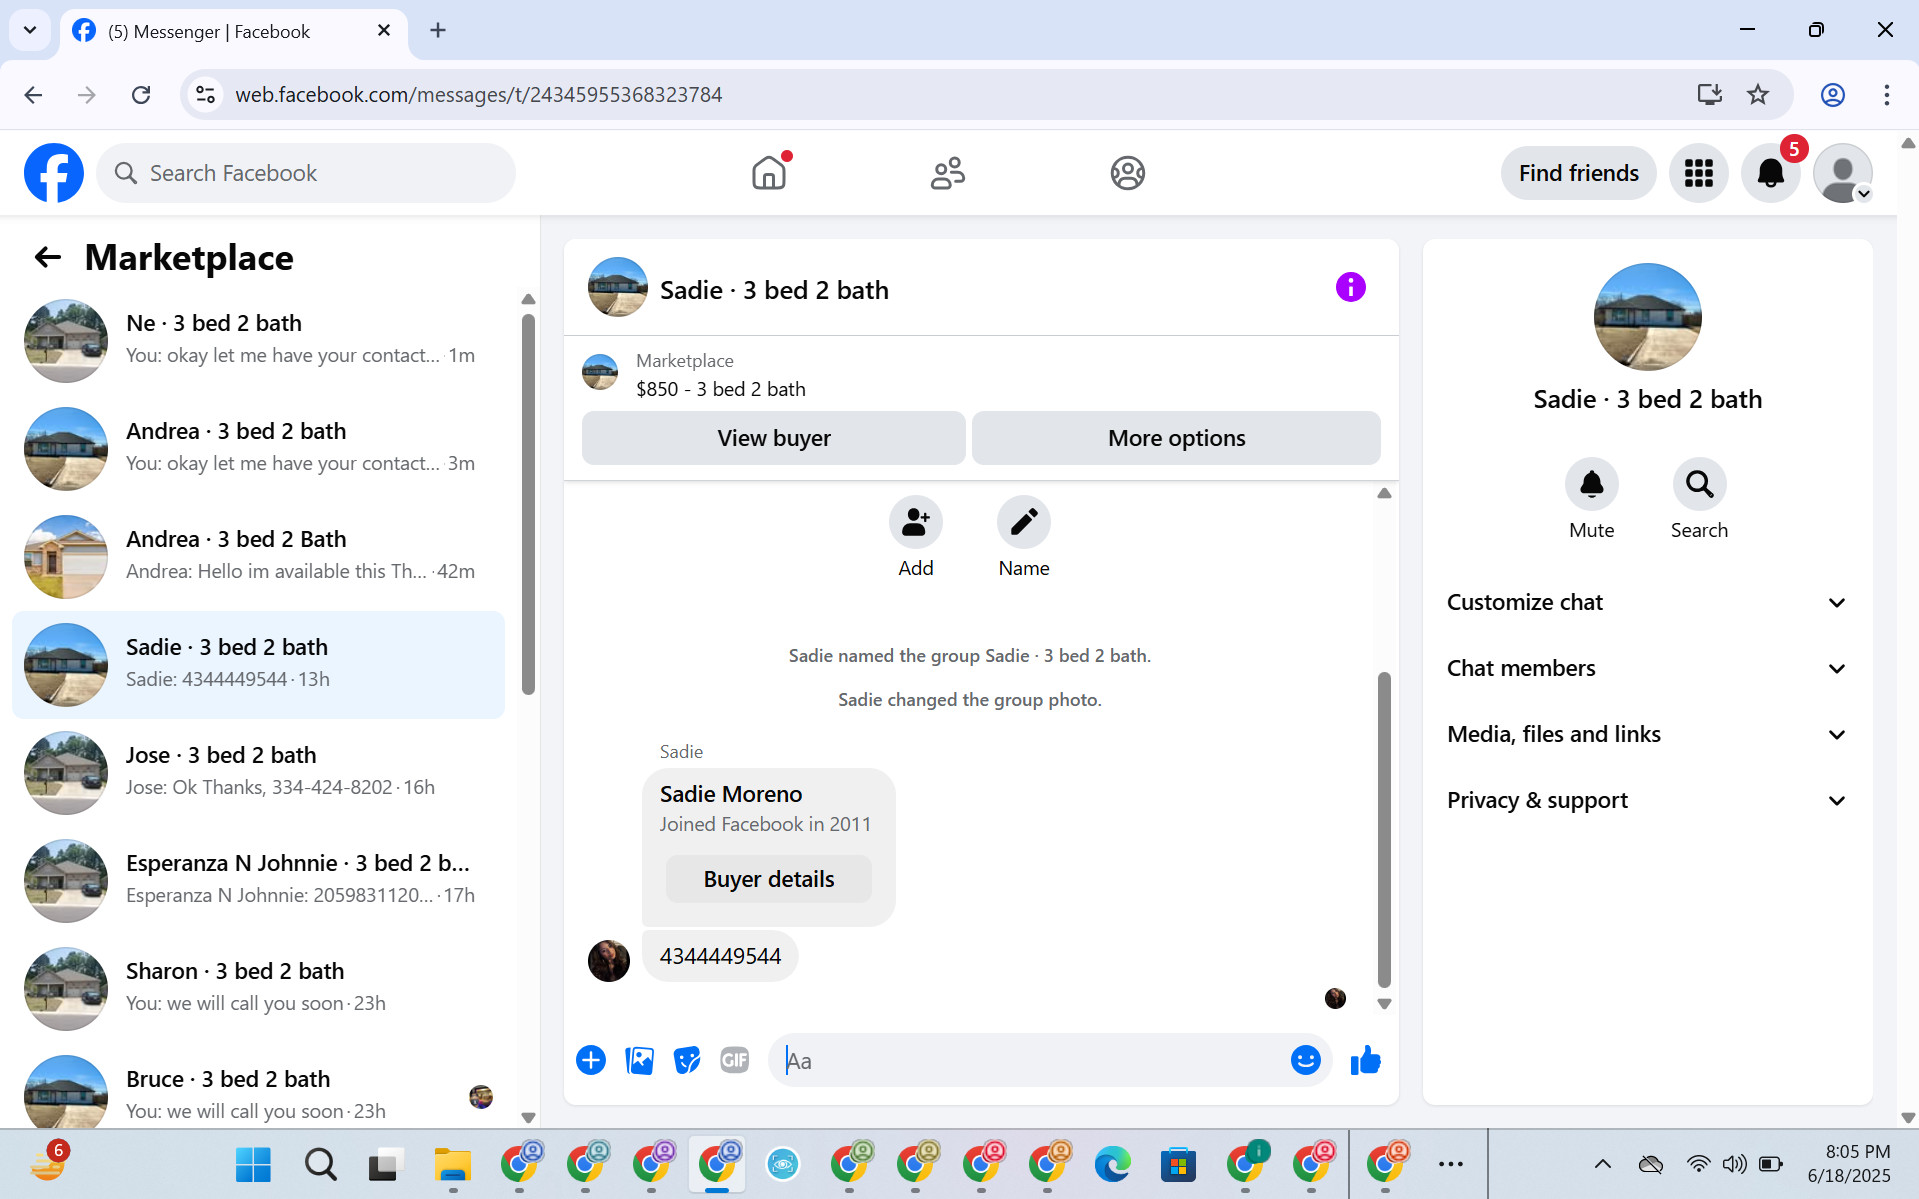
Task: Open Microsoft Store from taskbar
Action: (x=1178, y=1164)
